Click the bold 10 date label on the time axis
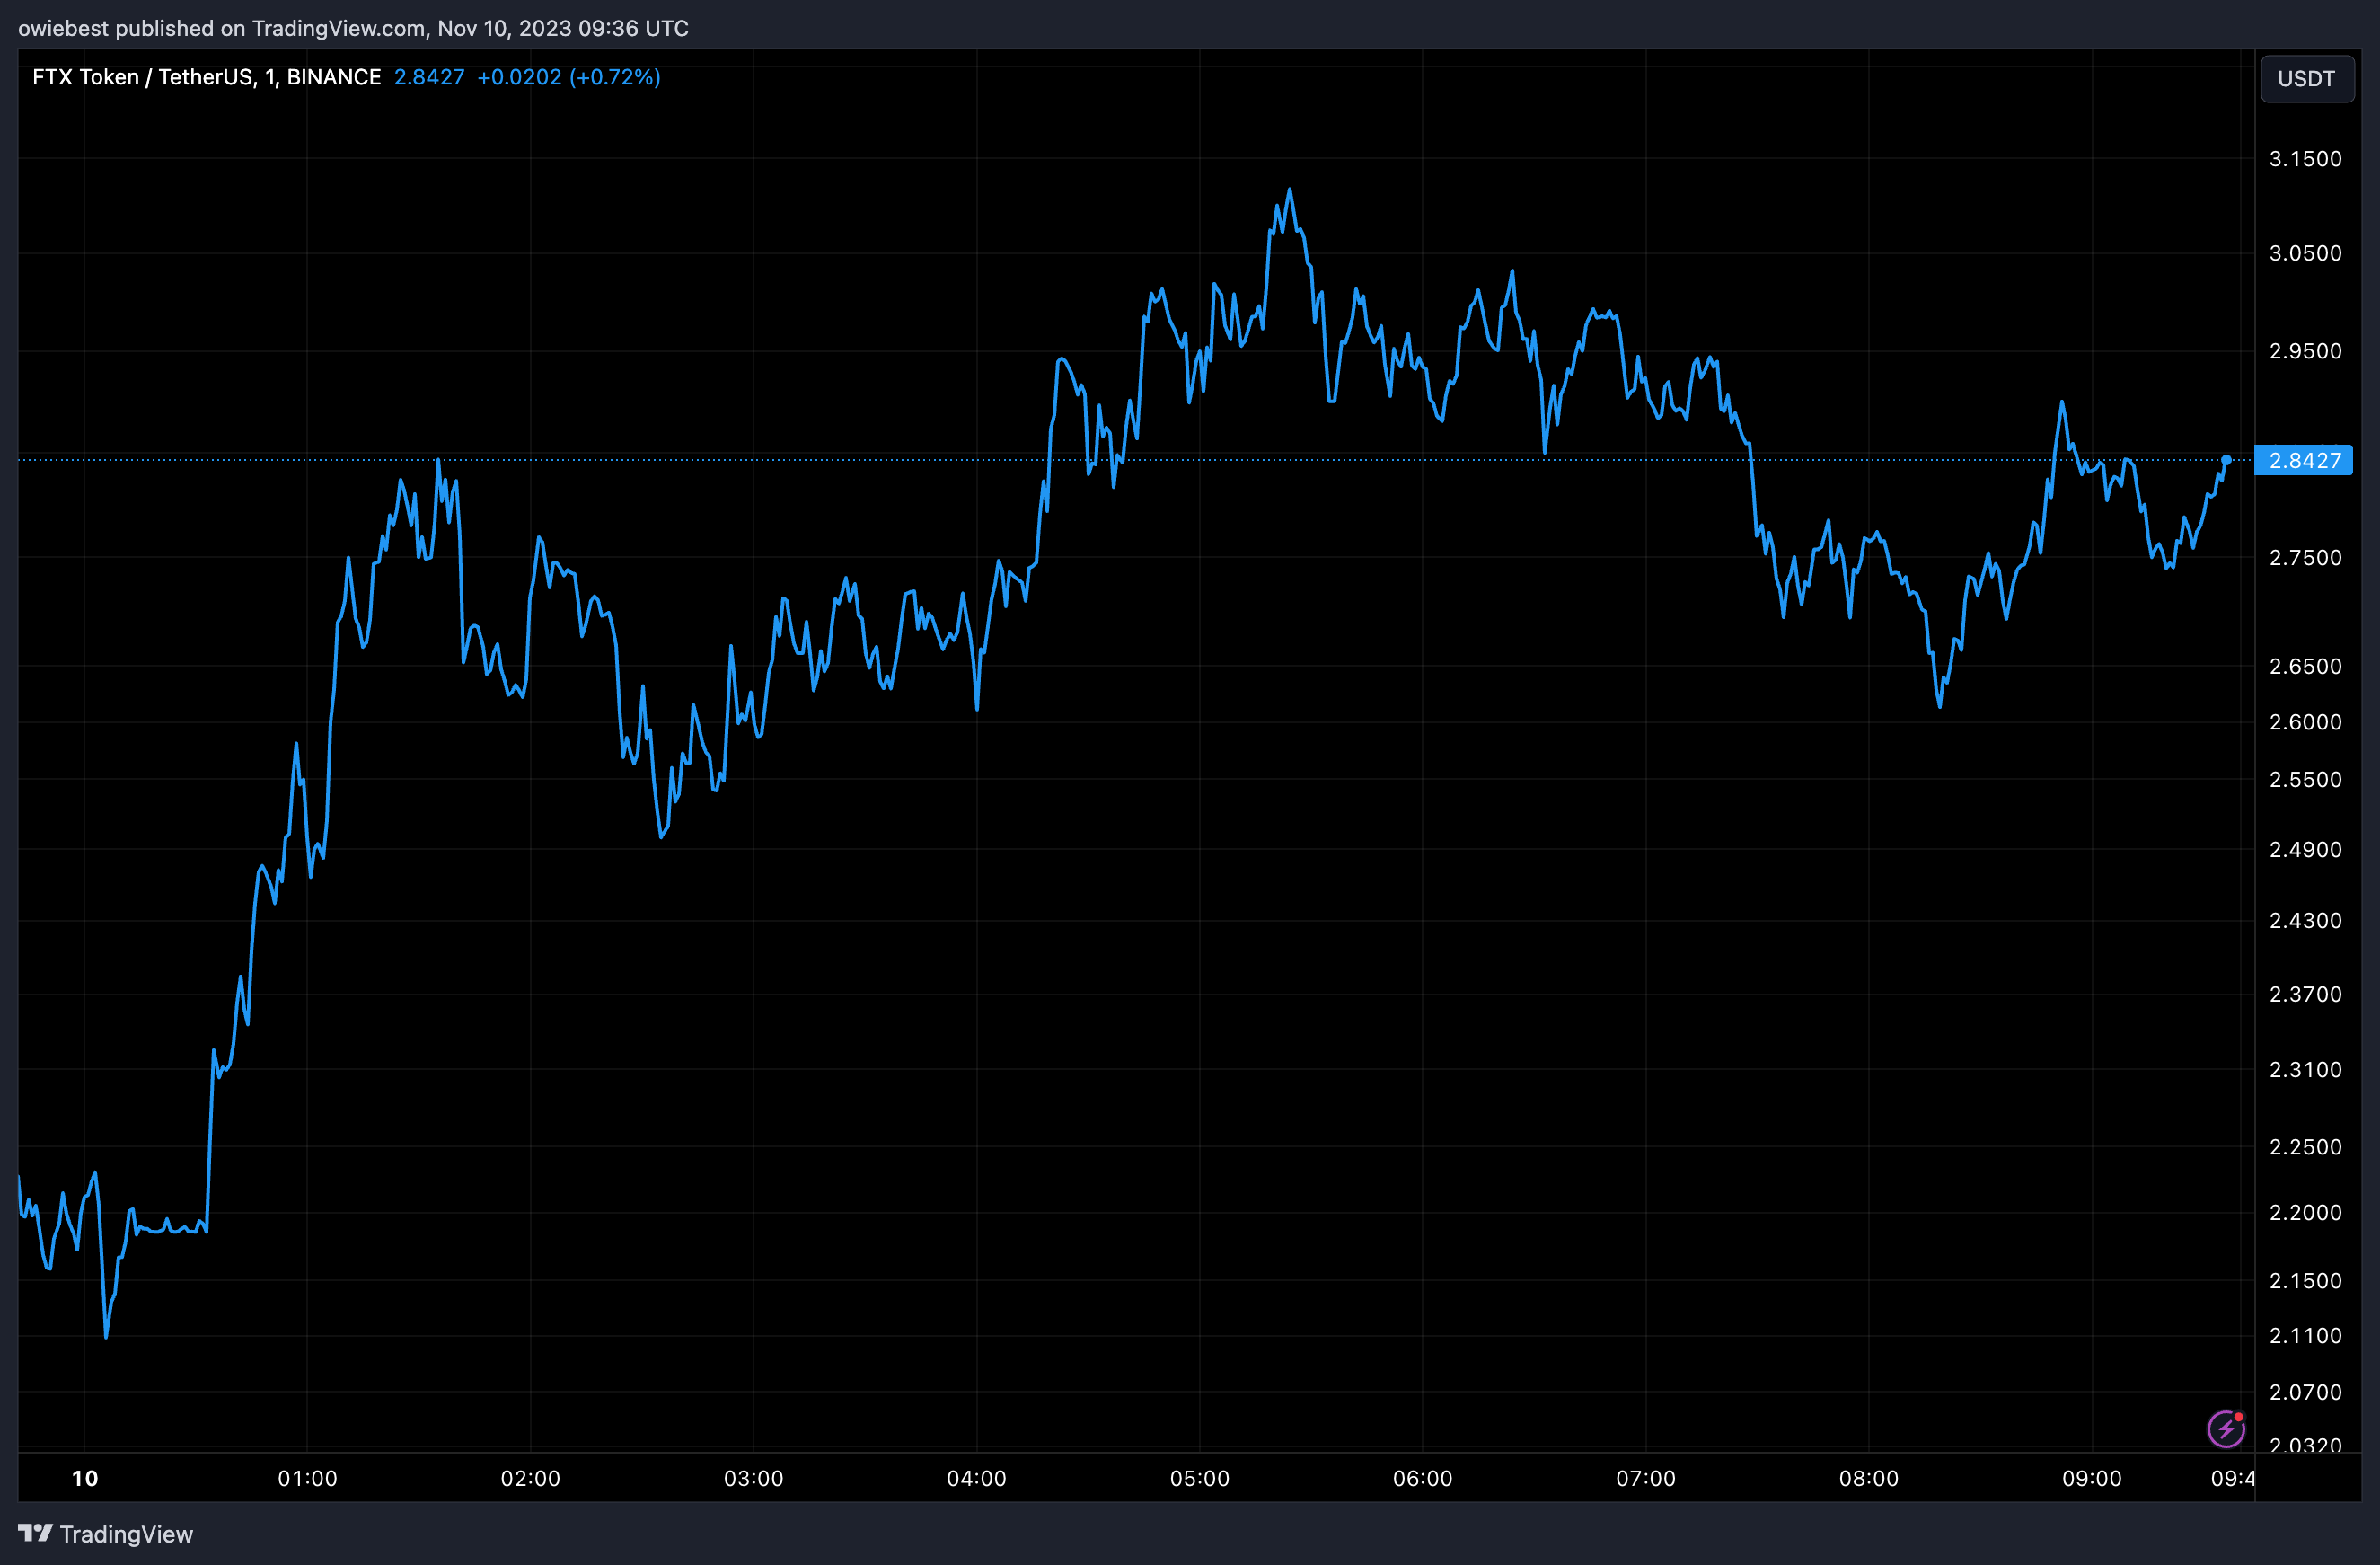The width and height of the screenshot is (2380, 1565). (x=85, y=1478)
